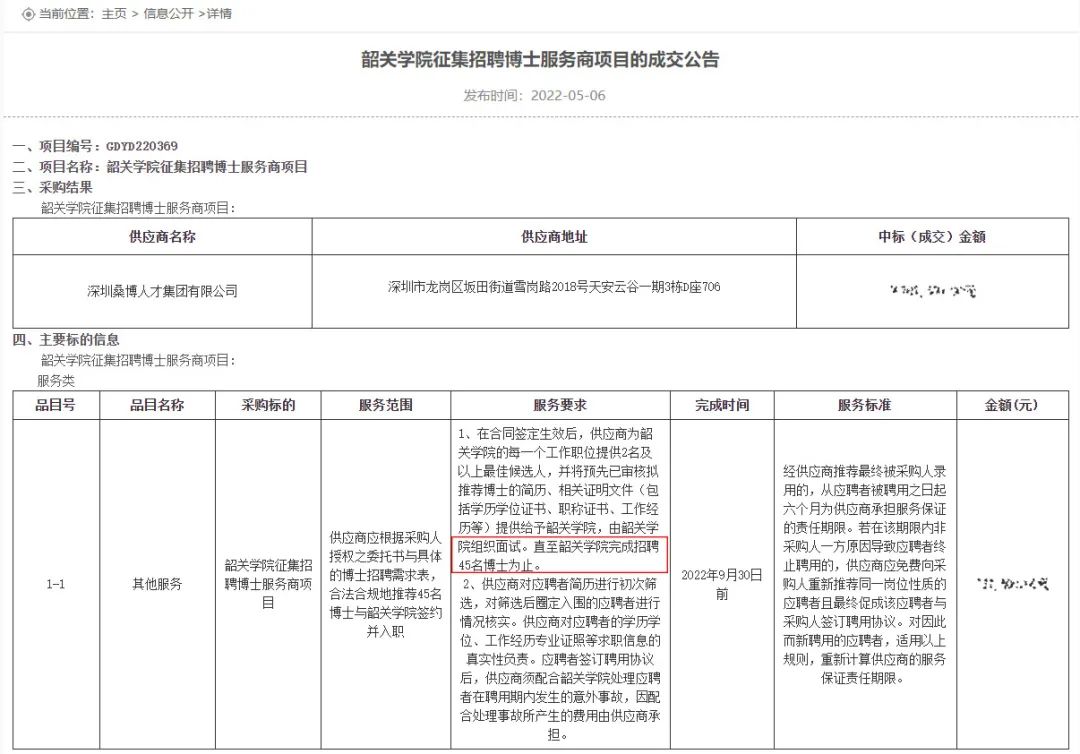Click the supplier address cell in 深圳市龙岗区
This screenshot has height=754, width=1080.
554,287
